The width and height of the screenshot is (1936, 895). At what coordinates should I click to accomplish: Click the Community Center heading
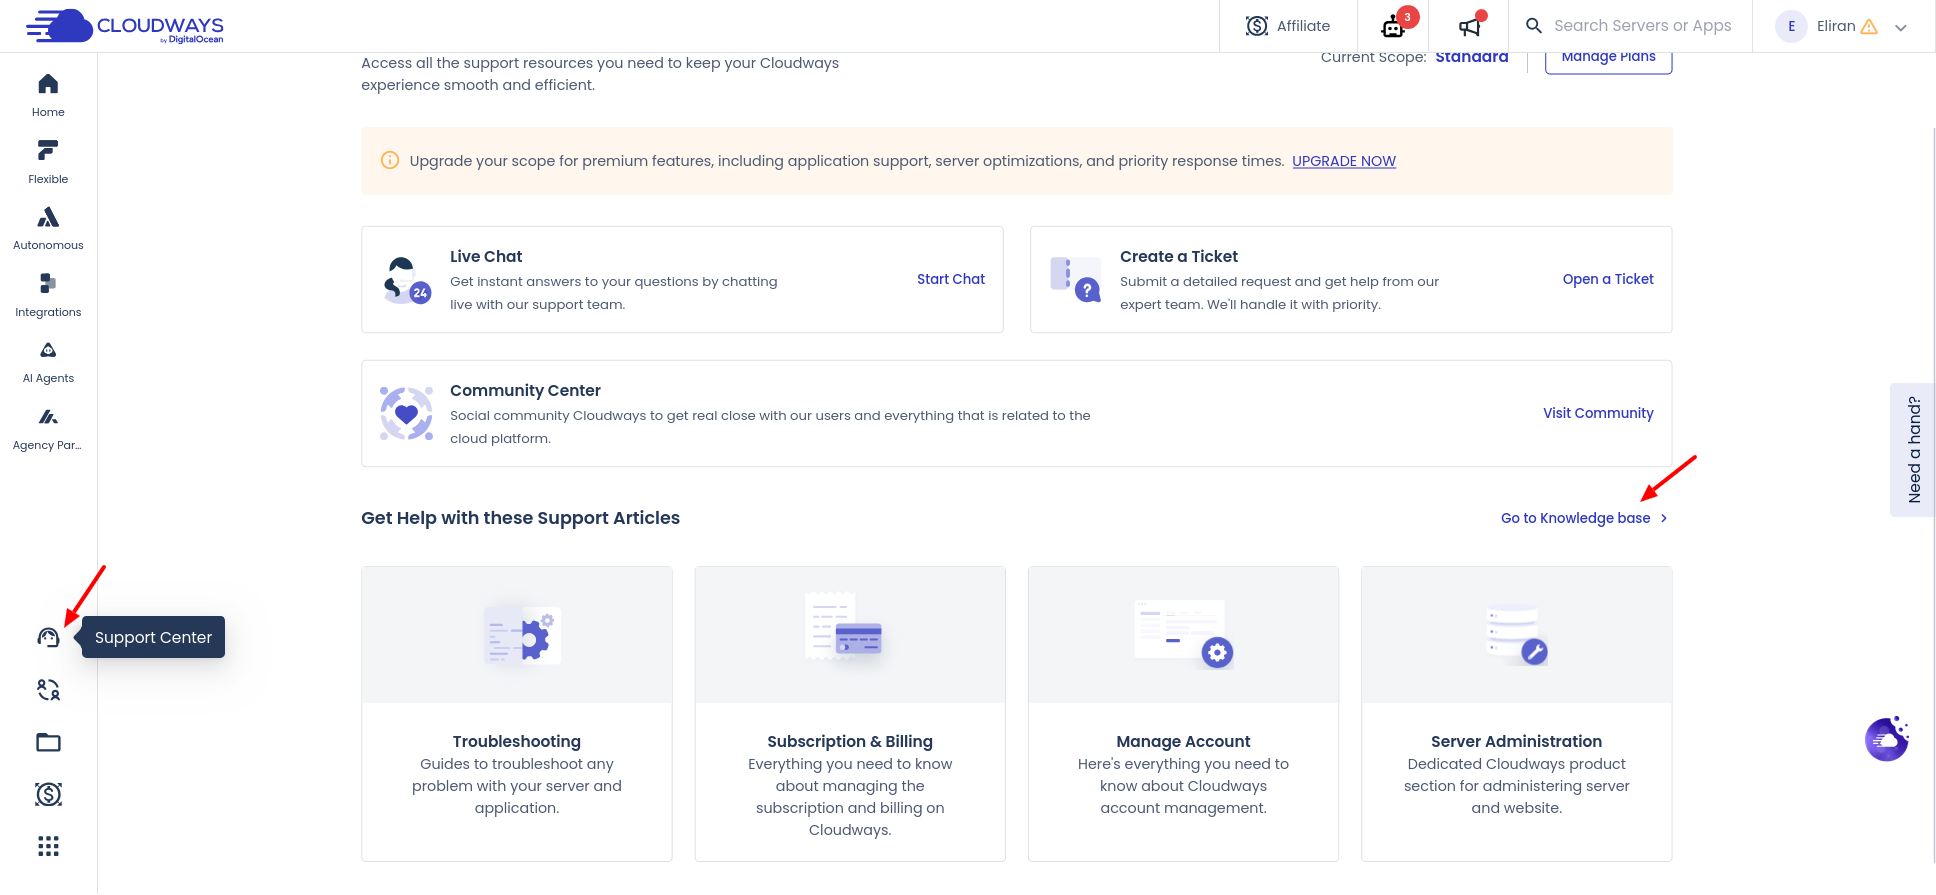click(x=525, y=390)
